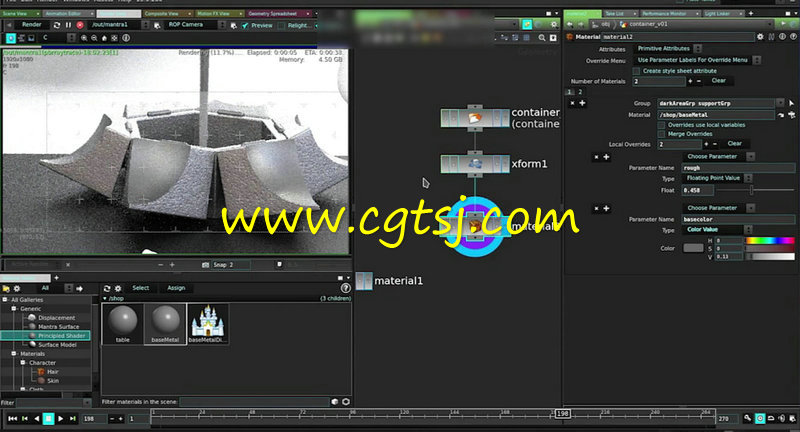Switch to the Composite View tab
The image size is (800, 432).
pos(167,14)
